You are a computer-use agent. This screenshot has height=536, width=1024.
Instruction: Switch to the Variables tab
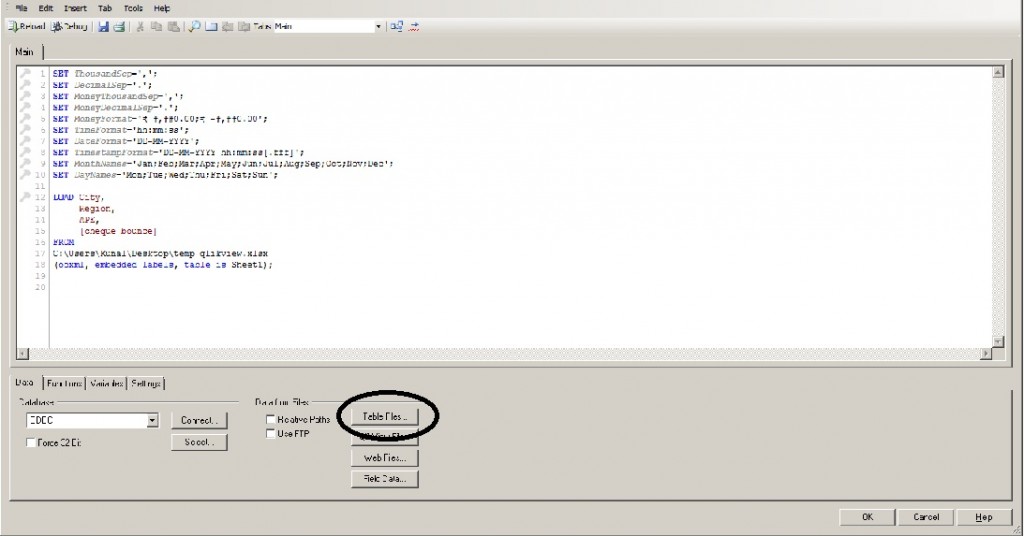(x=106, y=384)
